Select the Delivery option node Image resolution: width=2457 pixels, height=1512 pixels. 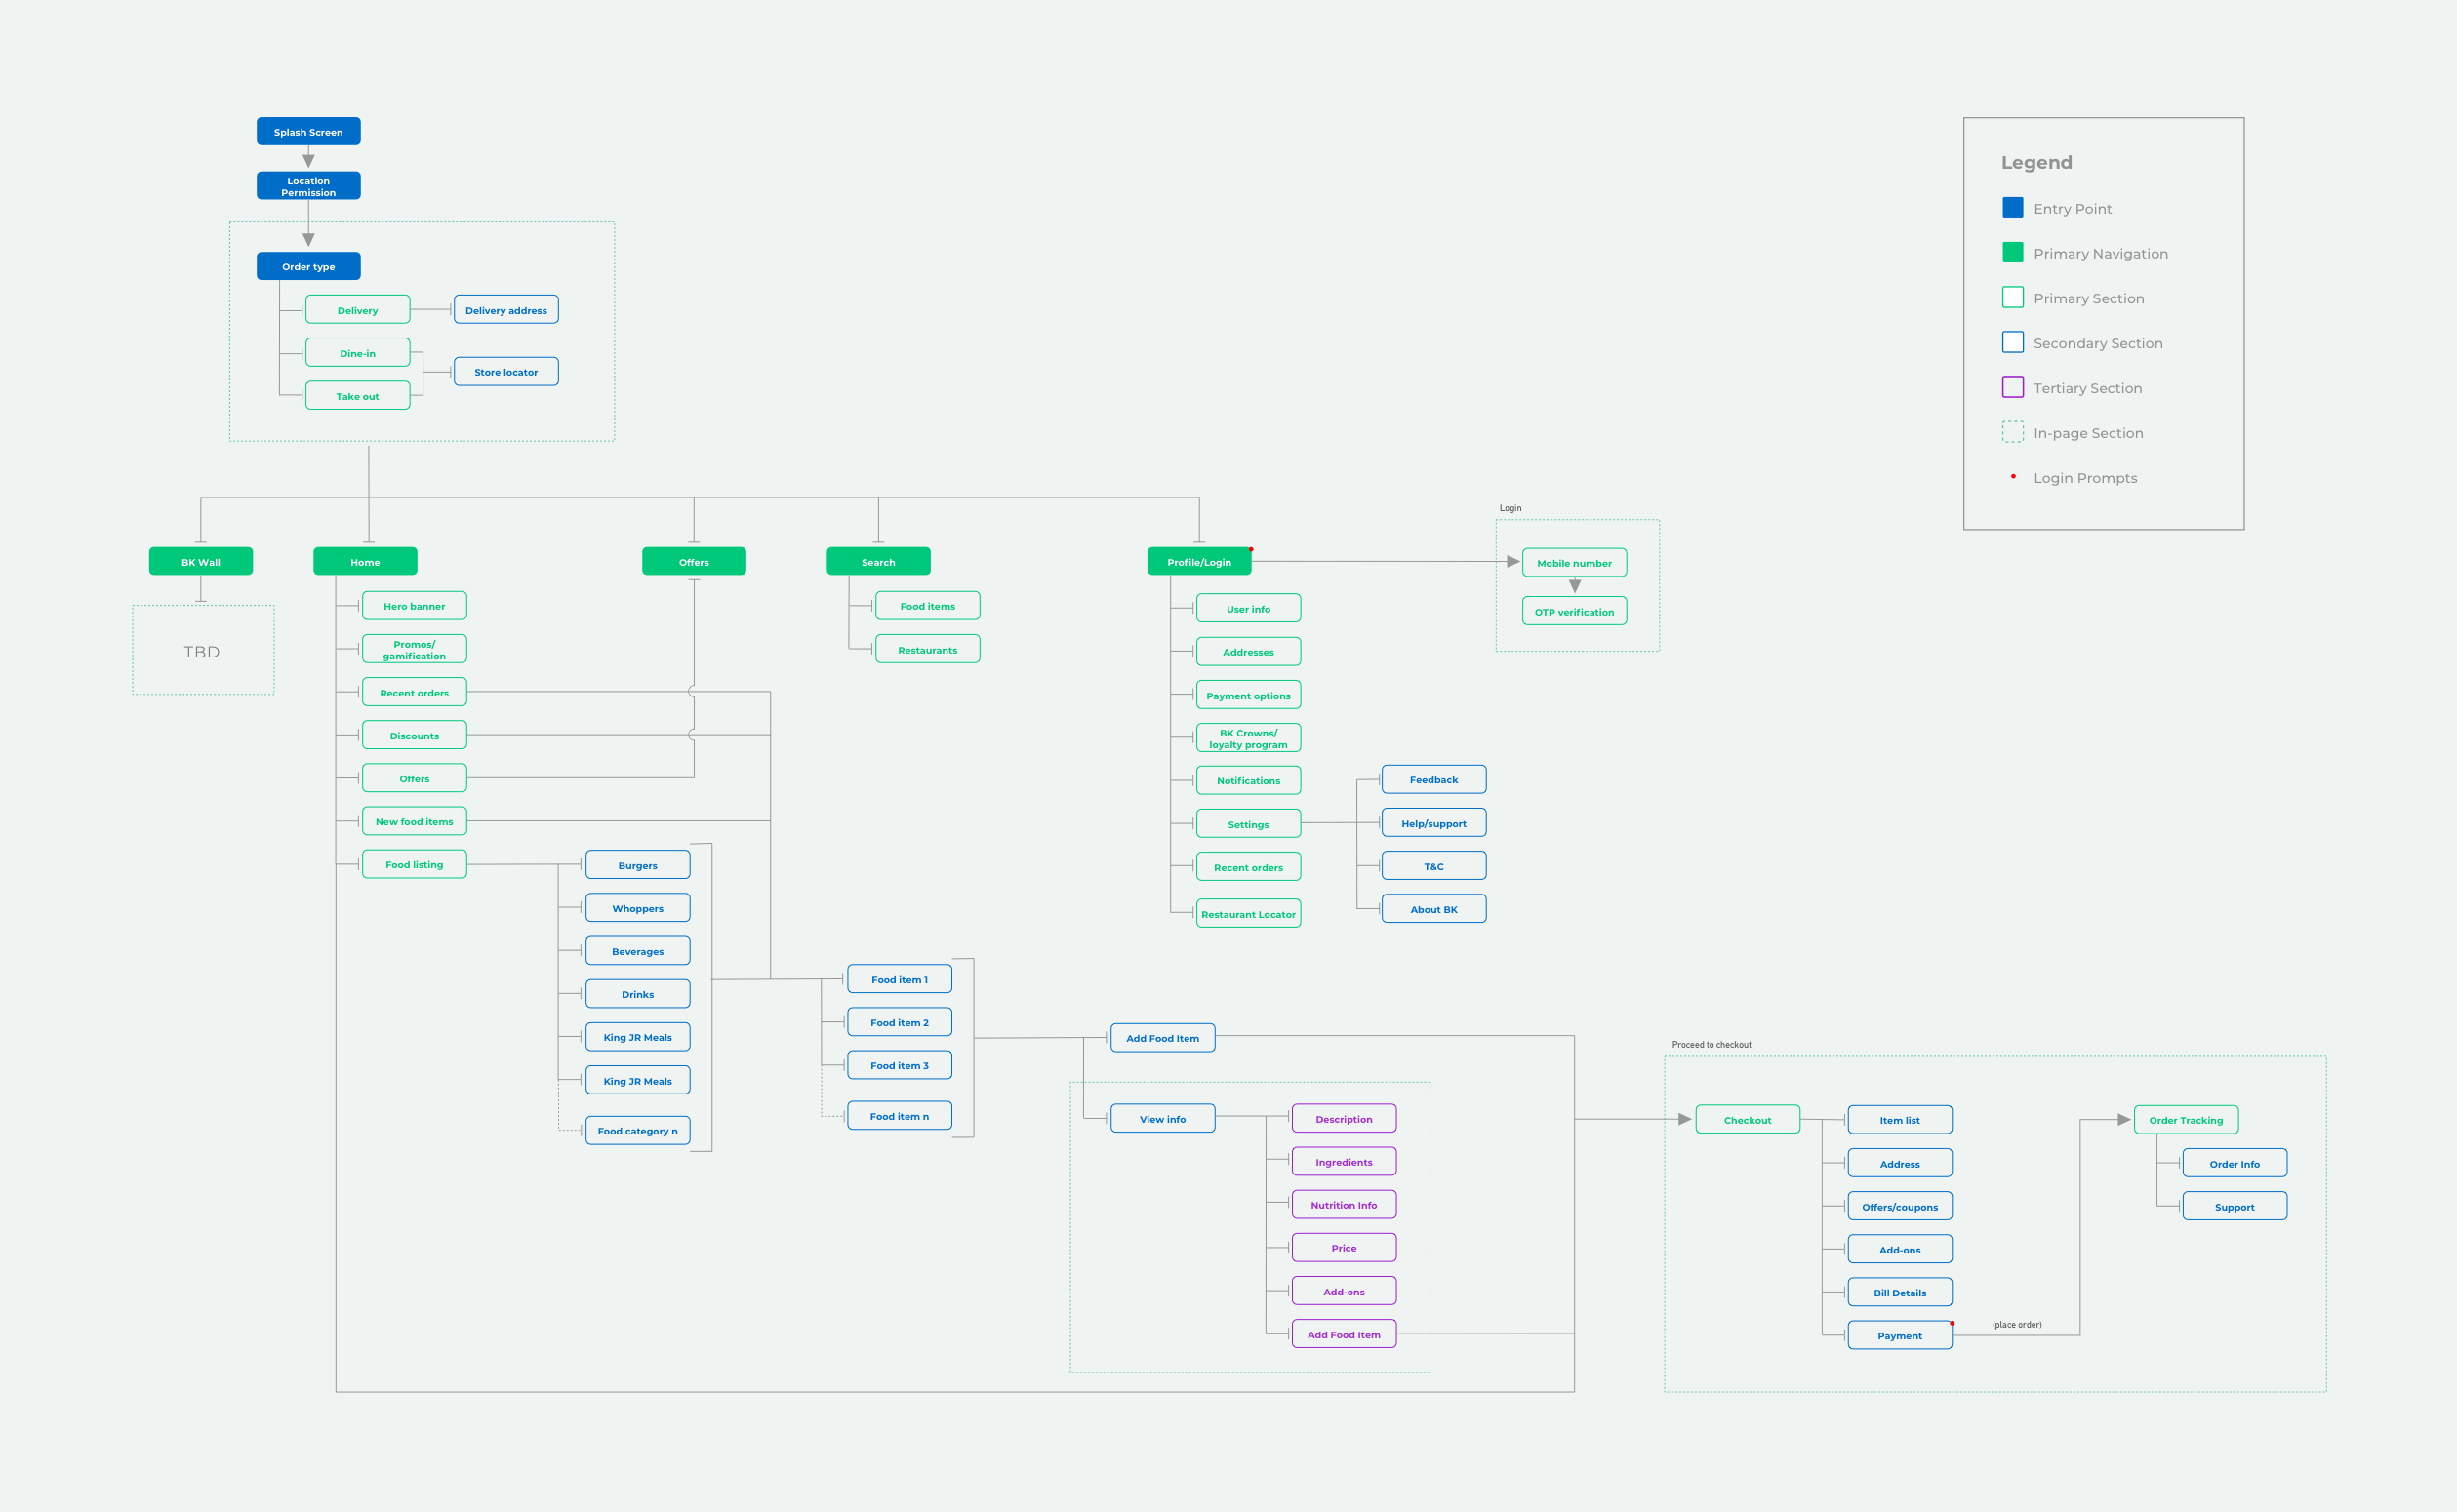point(357,310)
